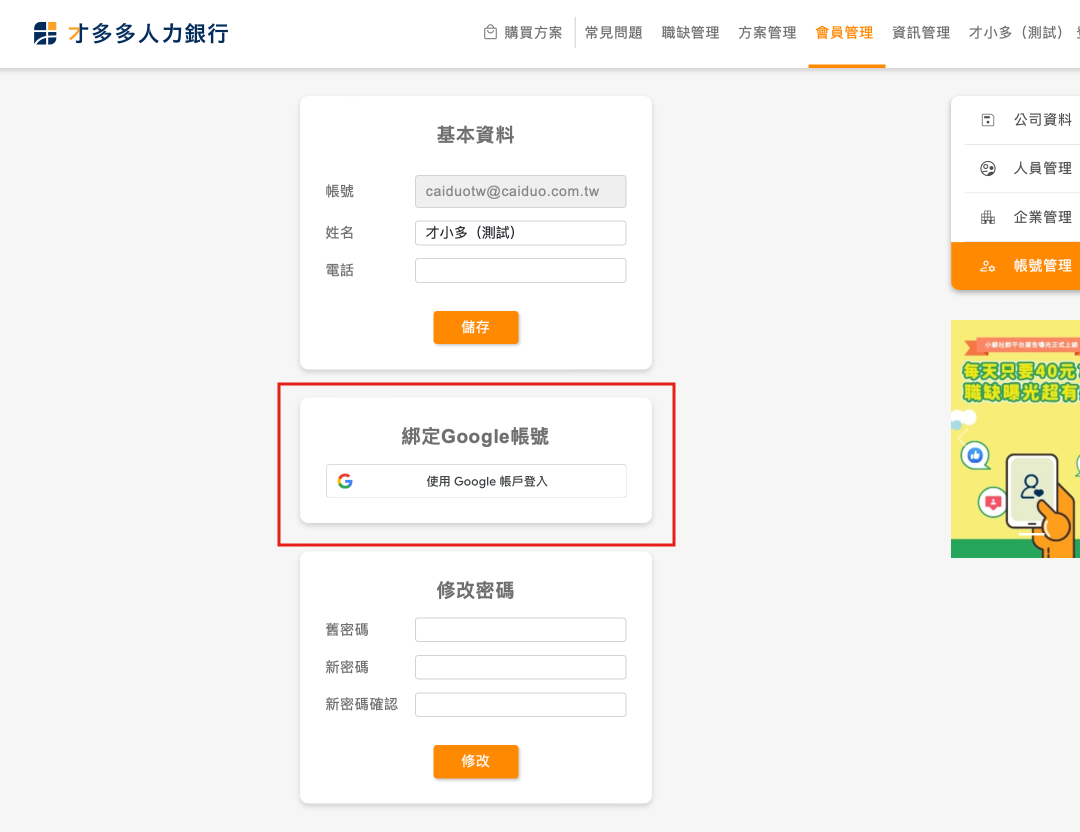Viewport: 1080px width, 832px height.
Task: Open the 資訊管理 navigation item
Action: [921, 33]
